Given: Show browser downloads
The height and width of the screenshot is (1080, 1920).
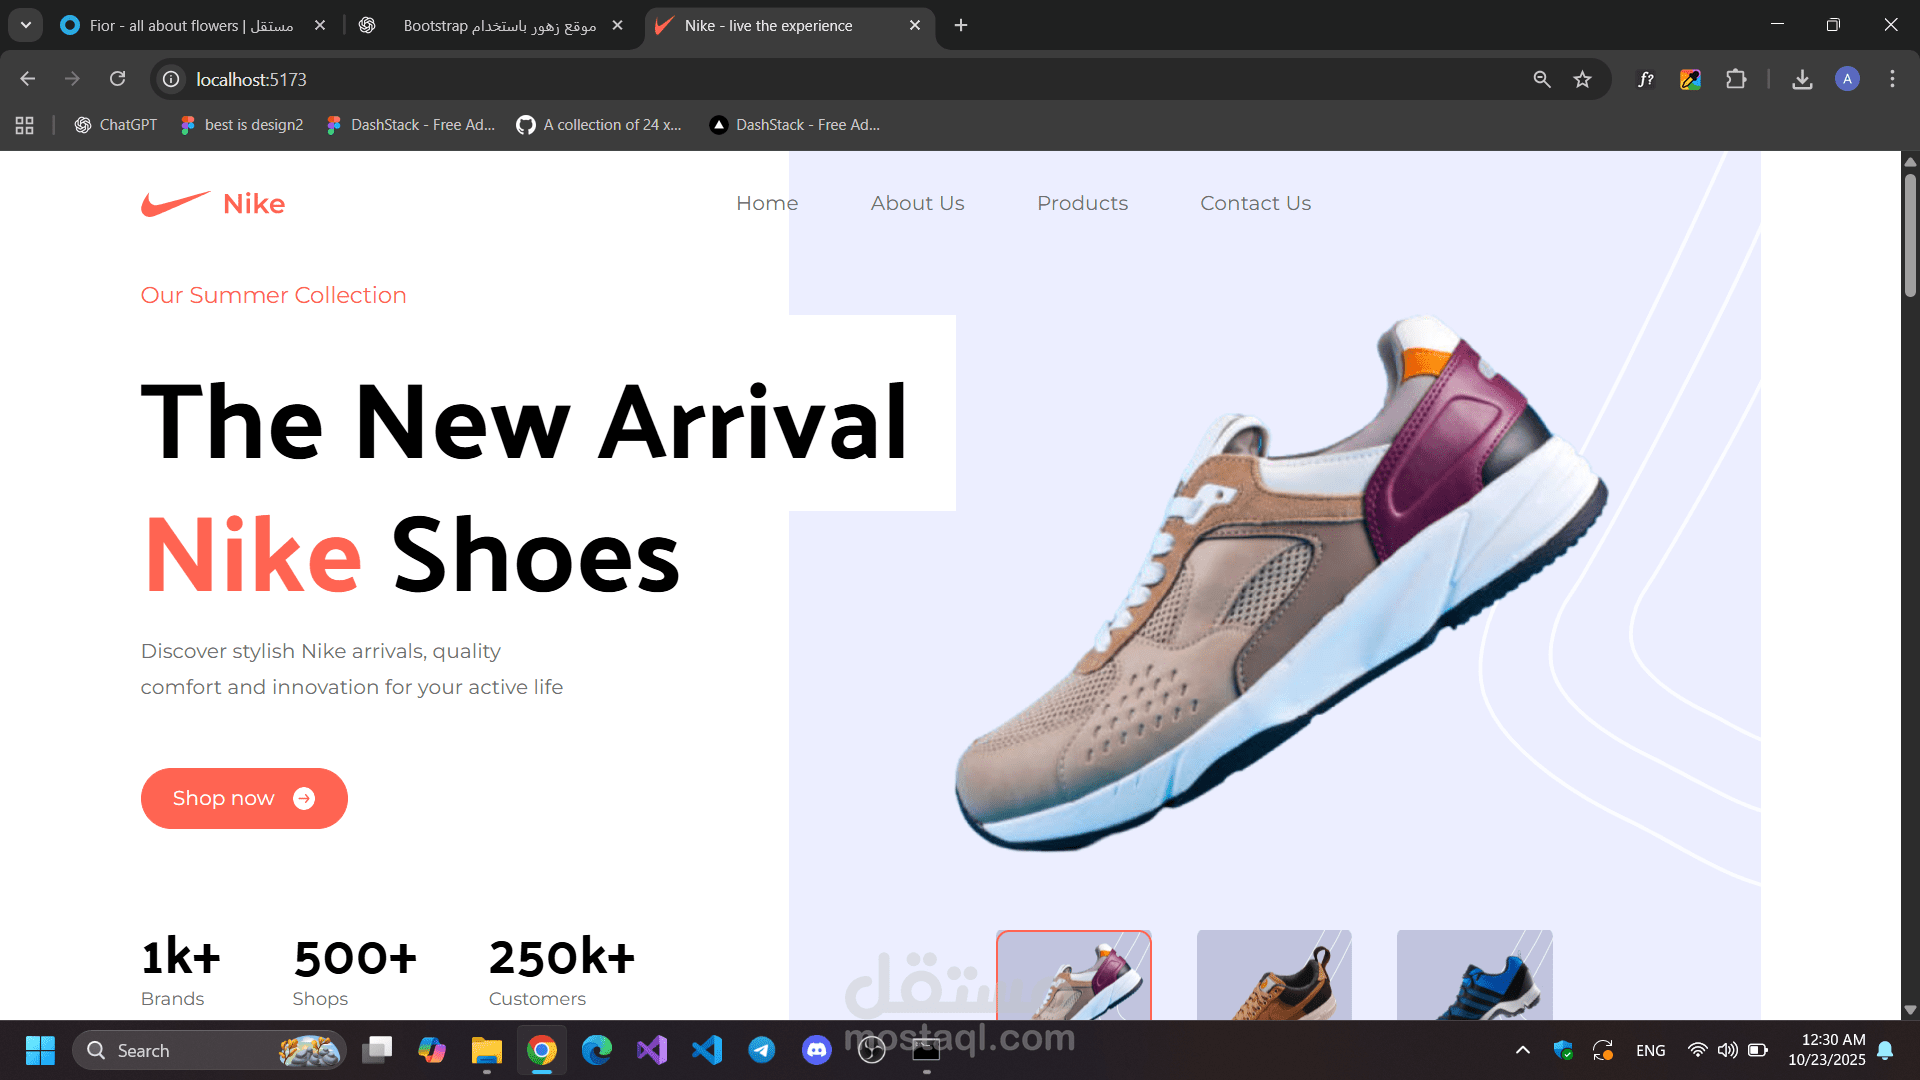Looking at the screenshot, I should pyautogui.click(x=1802, y=79).
